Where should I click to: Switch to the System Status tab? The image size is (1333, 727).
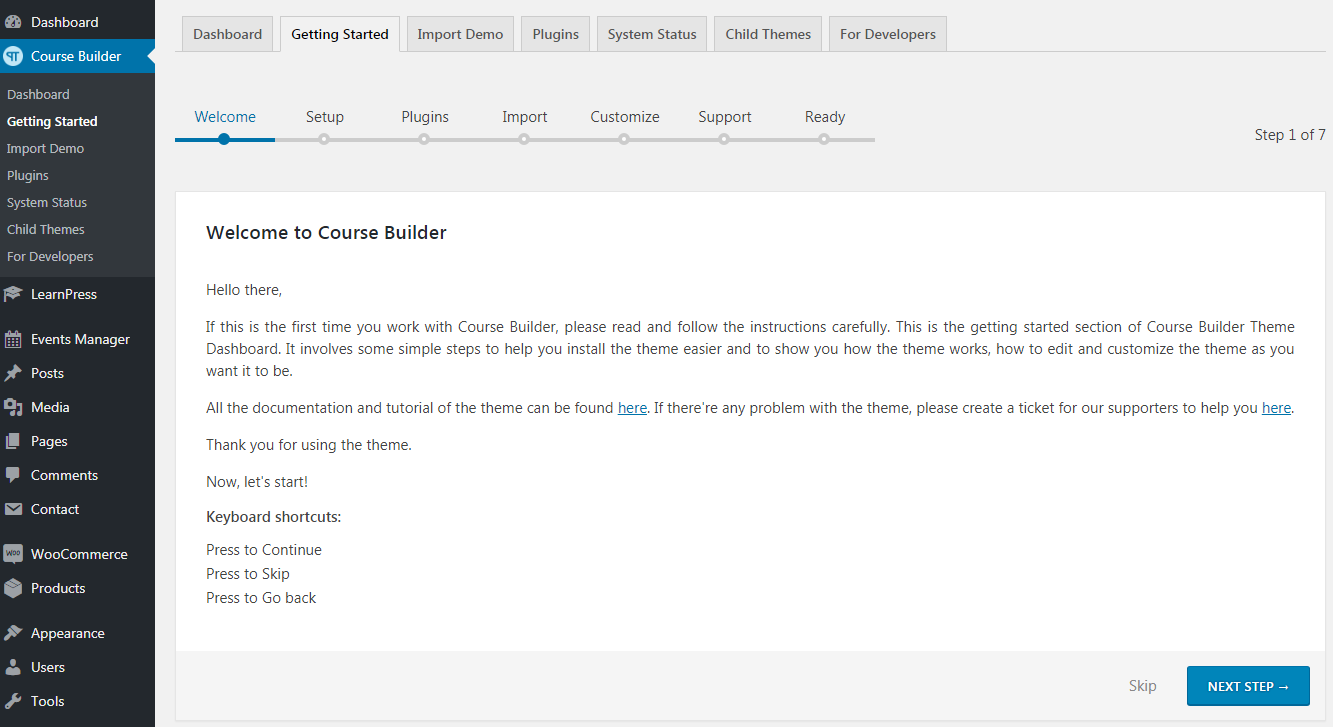tap(652, 34)
